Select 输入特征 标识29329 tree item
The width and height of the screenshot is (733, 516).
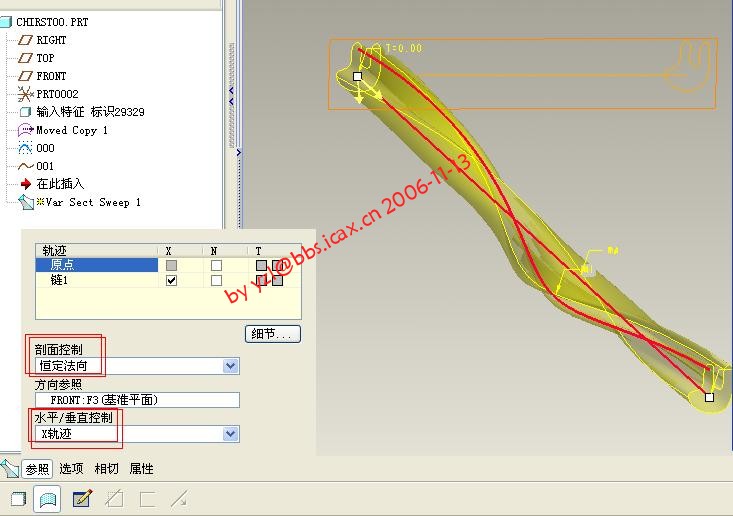[x=90, y=112]
